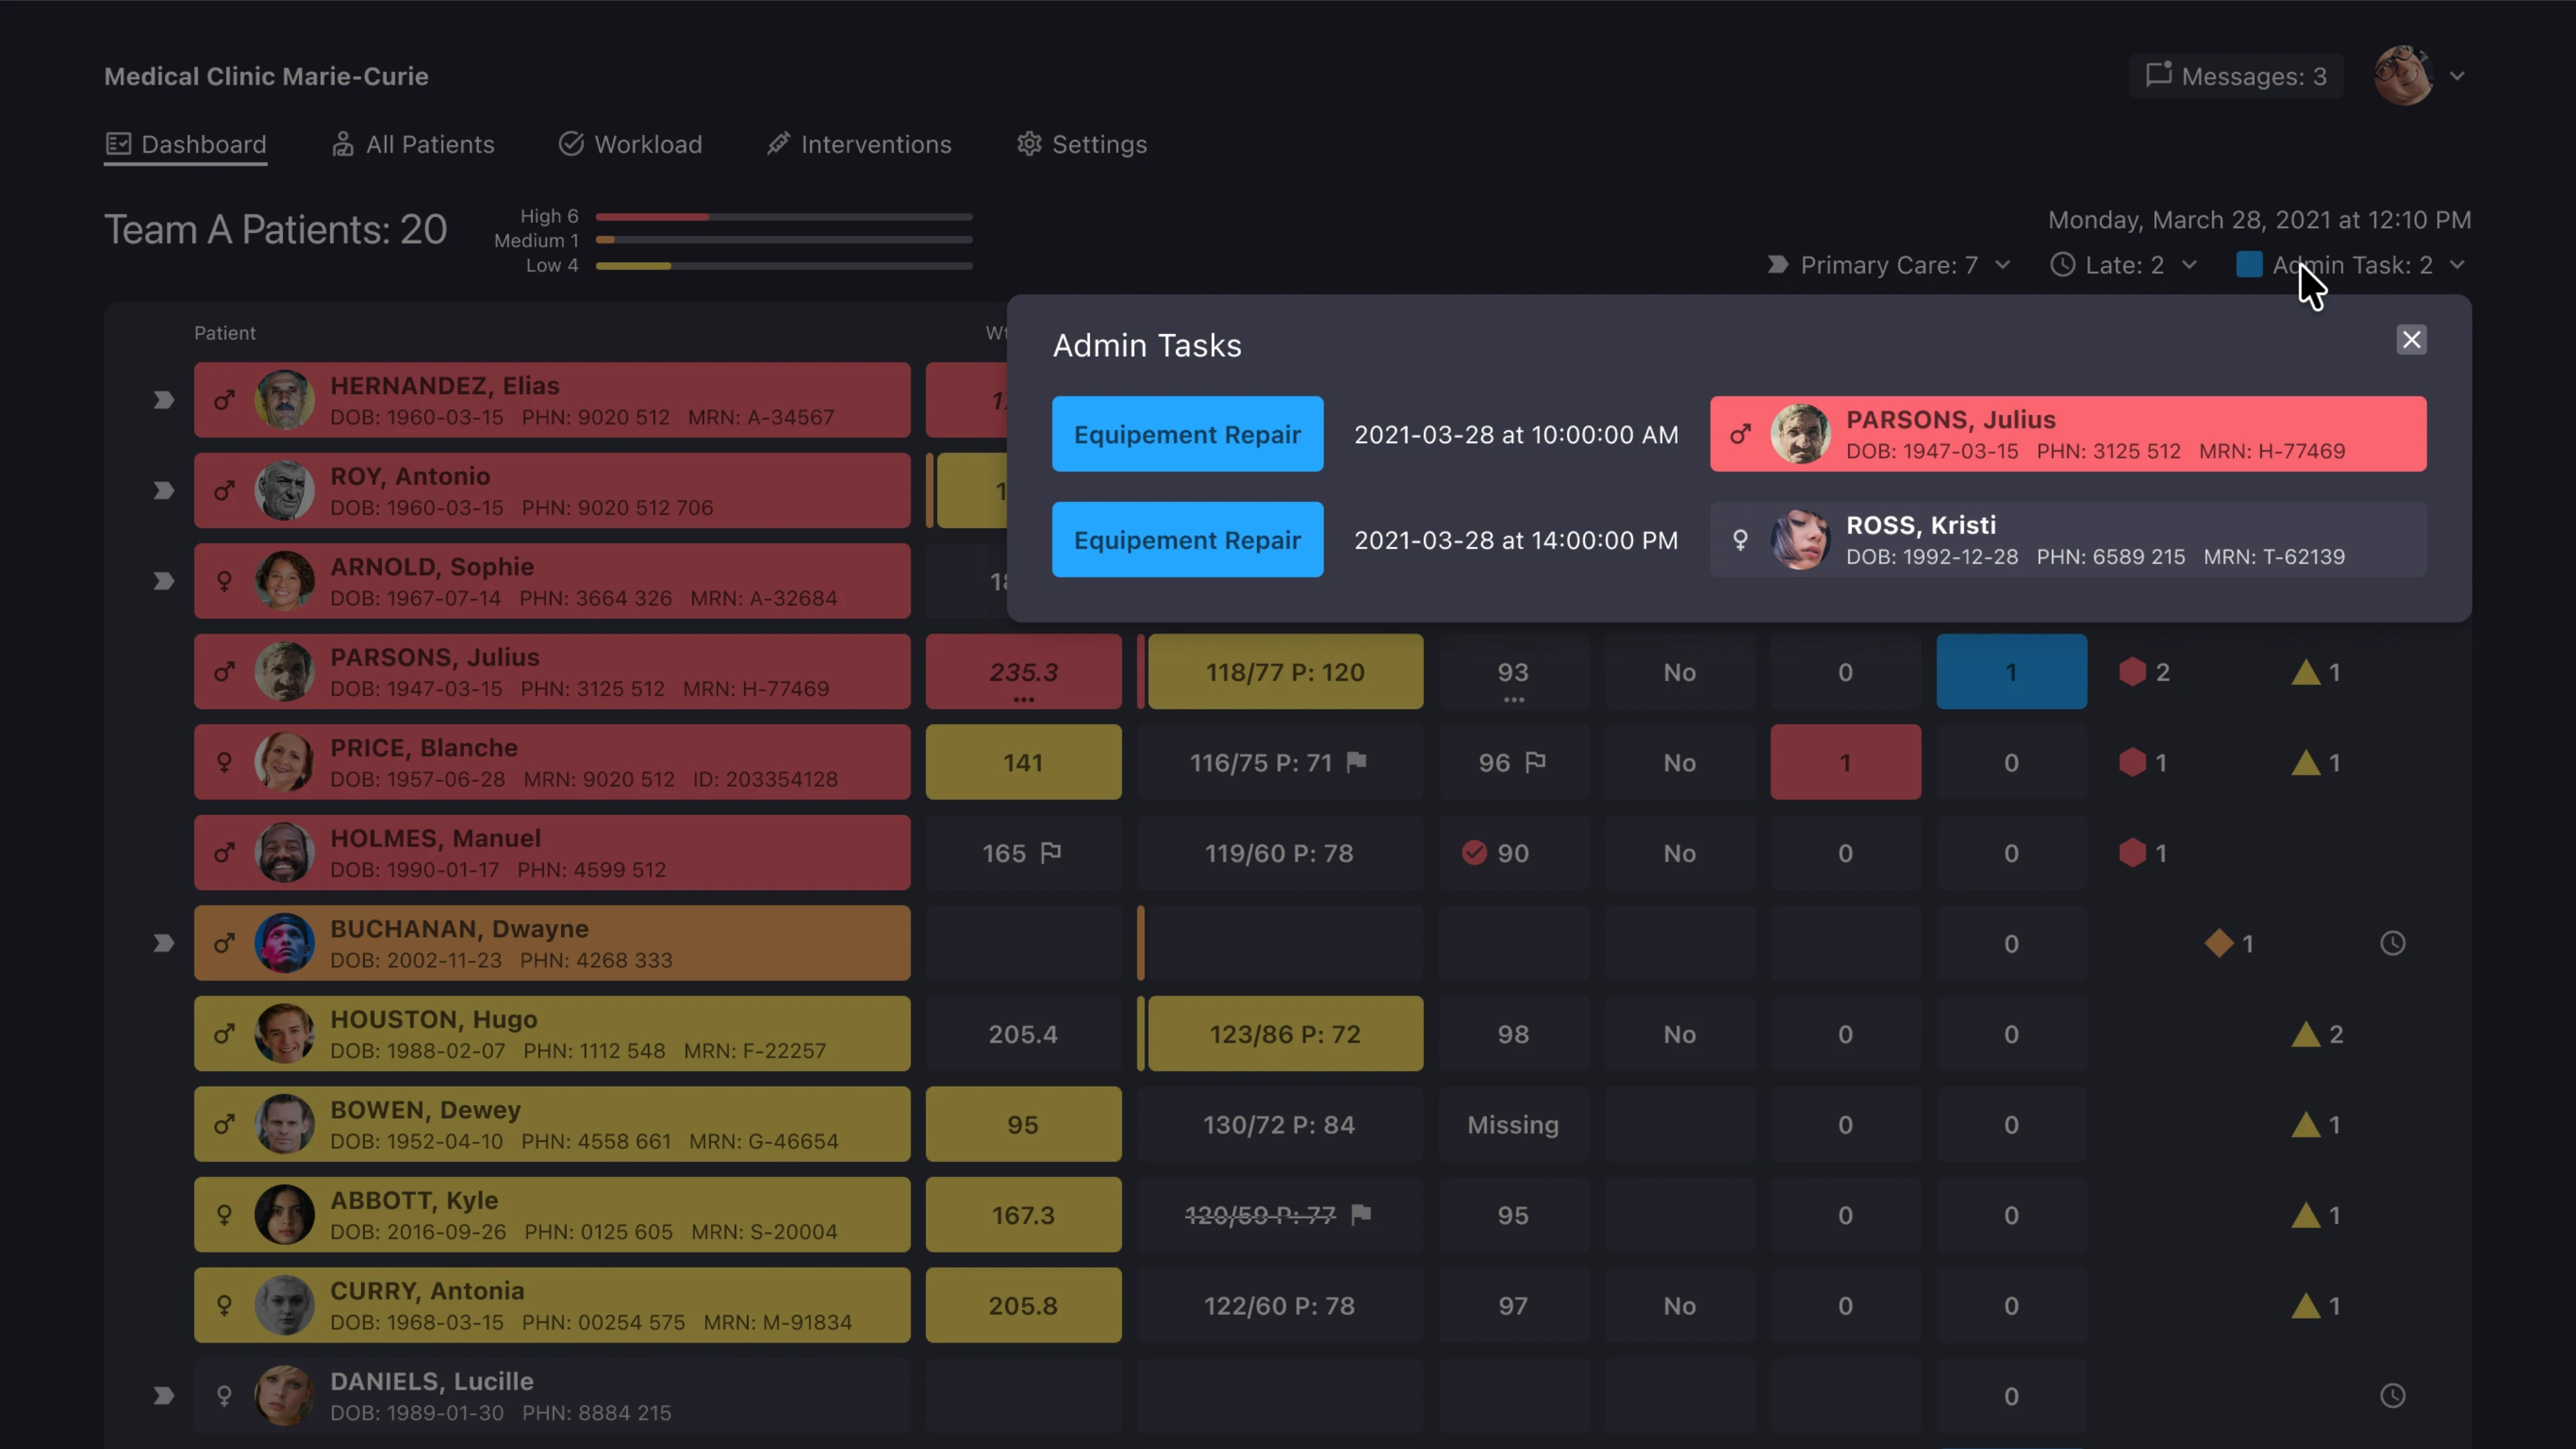
Task: Click the High 6 priority bar
Action: click(784, 216)
